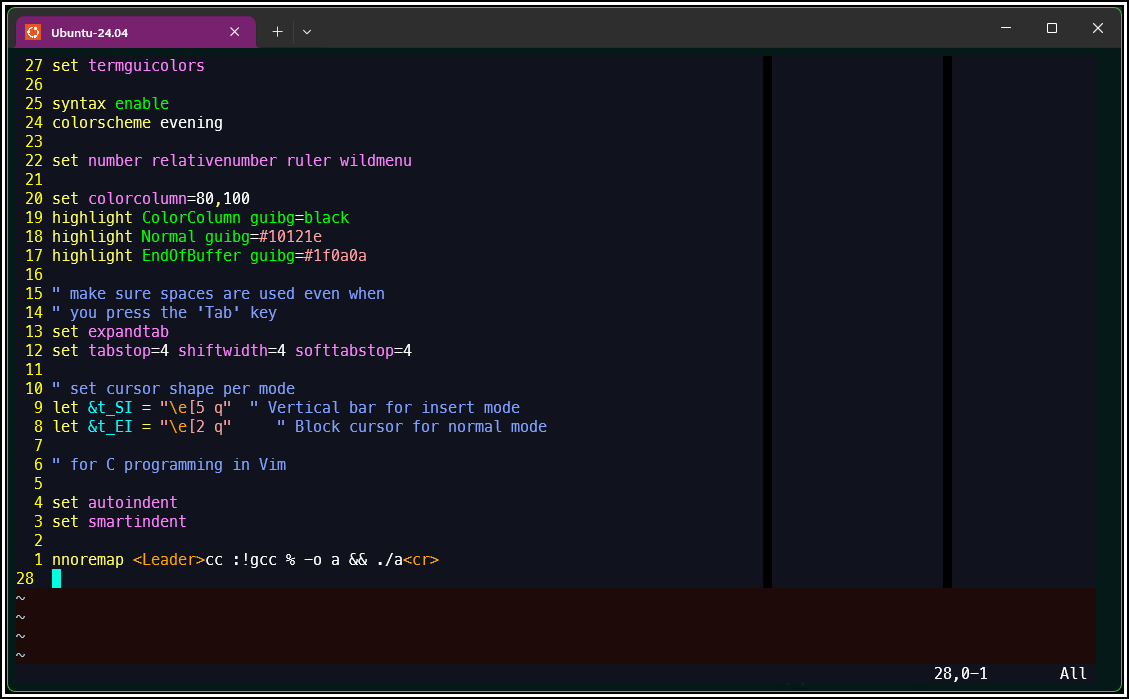Click the hex value '#1f0a0a'
This screenshot has width=1129, height=699.
[x=336, y=256]
